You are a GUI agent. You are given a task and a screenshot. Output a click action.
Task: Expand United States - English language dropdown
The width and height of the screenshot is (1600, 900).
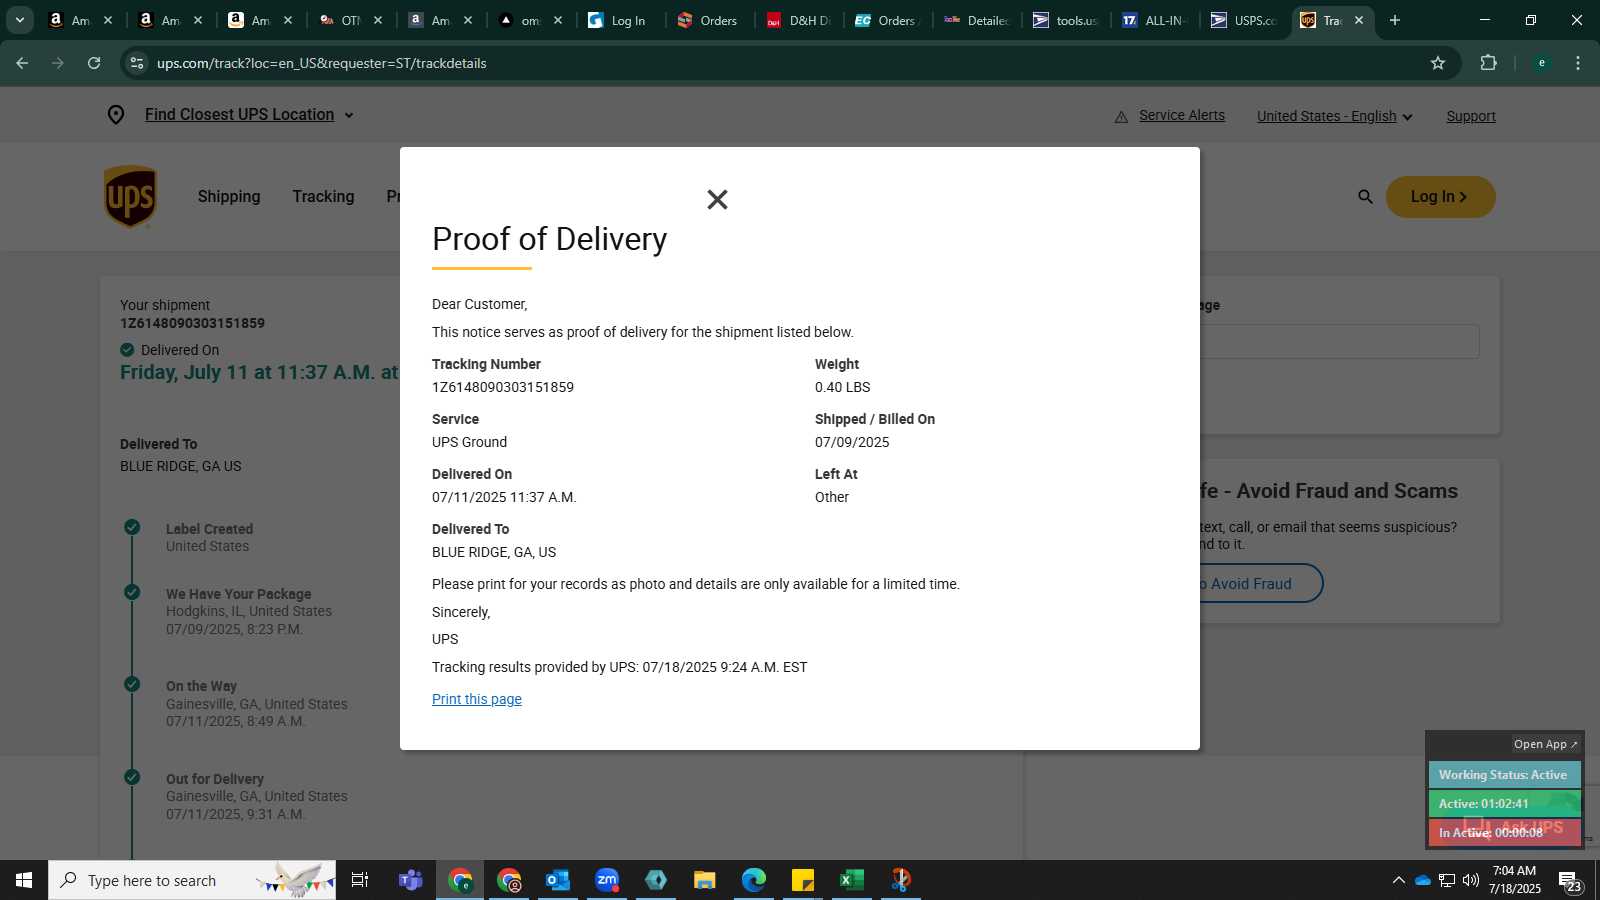tap(1334, 116)
